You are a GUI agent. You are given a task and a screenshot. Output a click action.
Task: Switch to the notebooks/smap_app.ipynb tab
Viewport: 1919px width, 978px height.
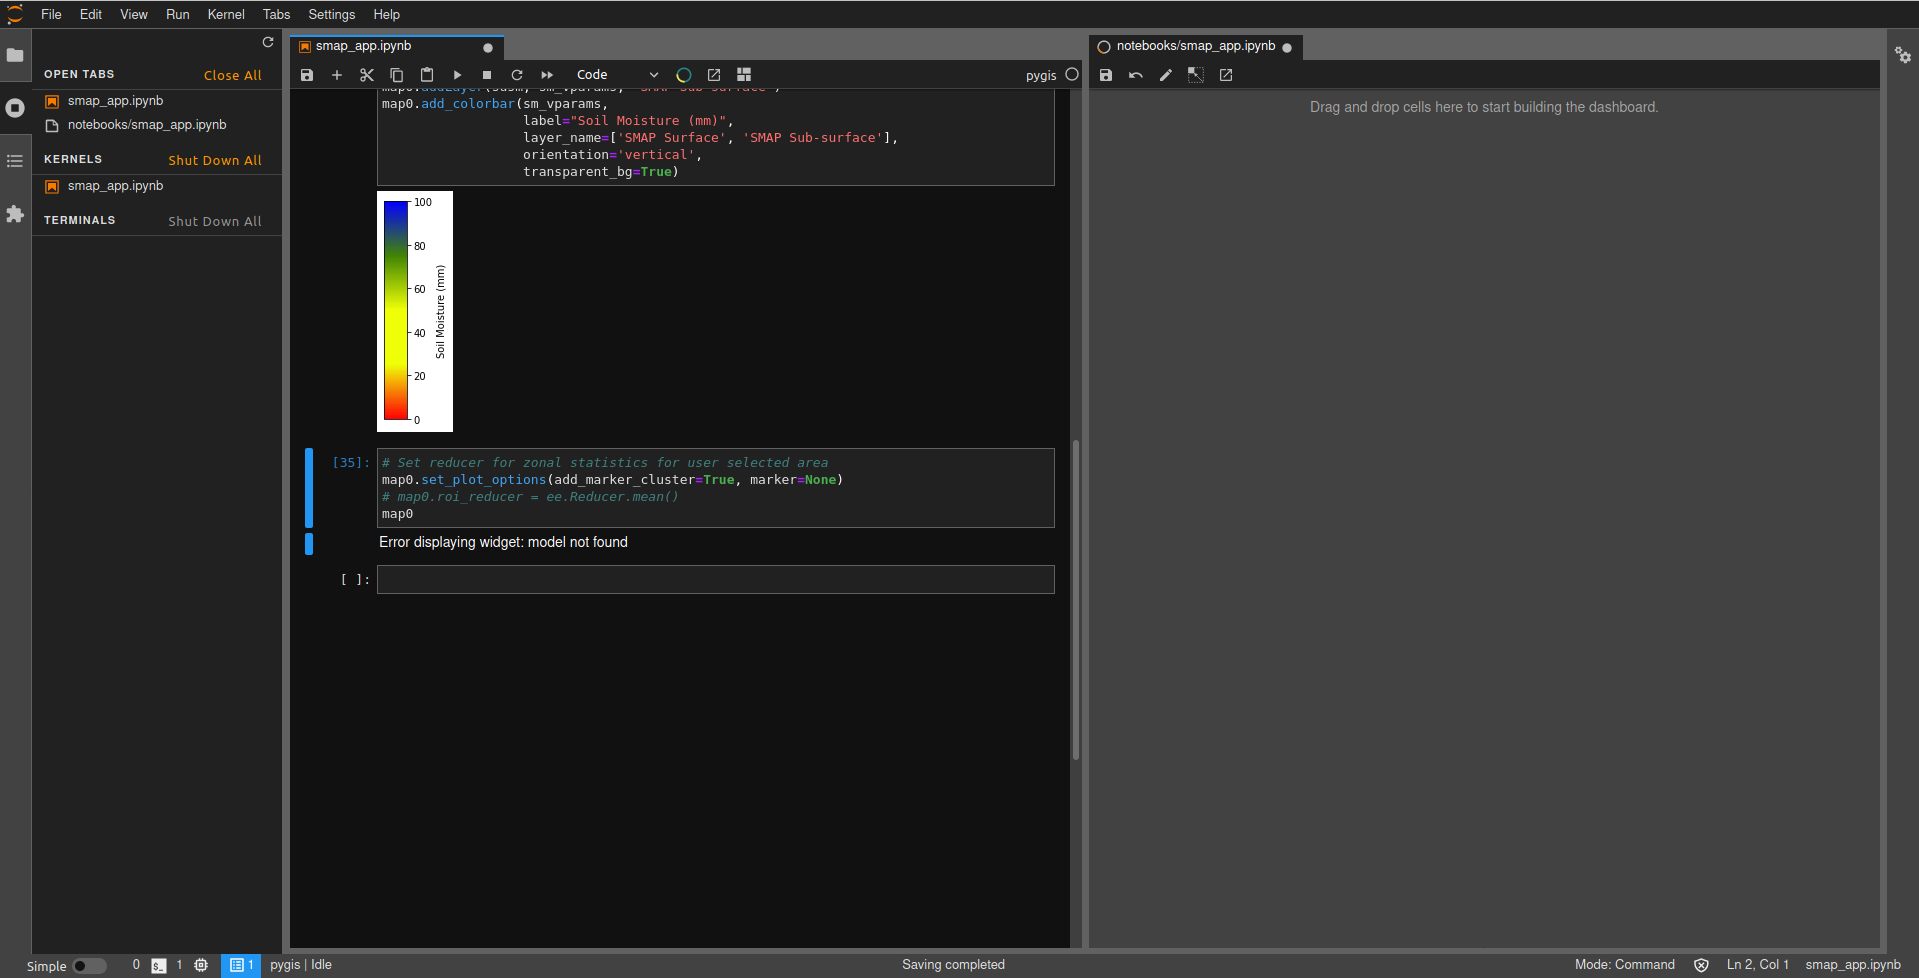(1196, 45)
